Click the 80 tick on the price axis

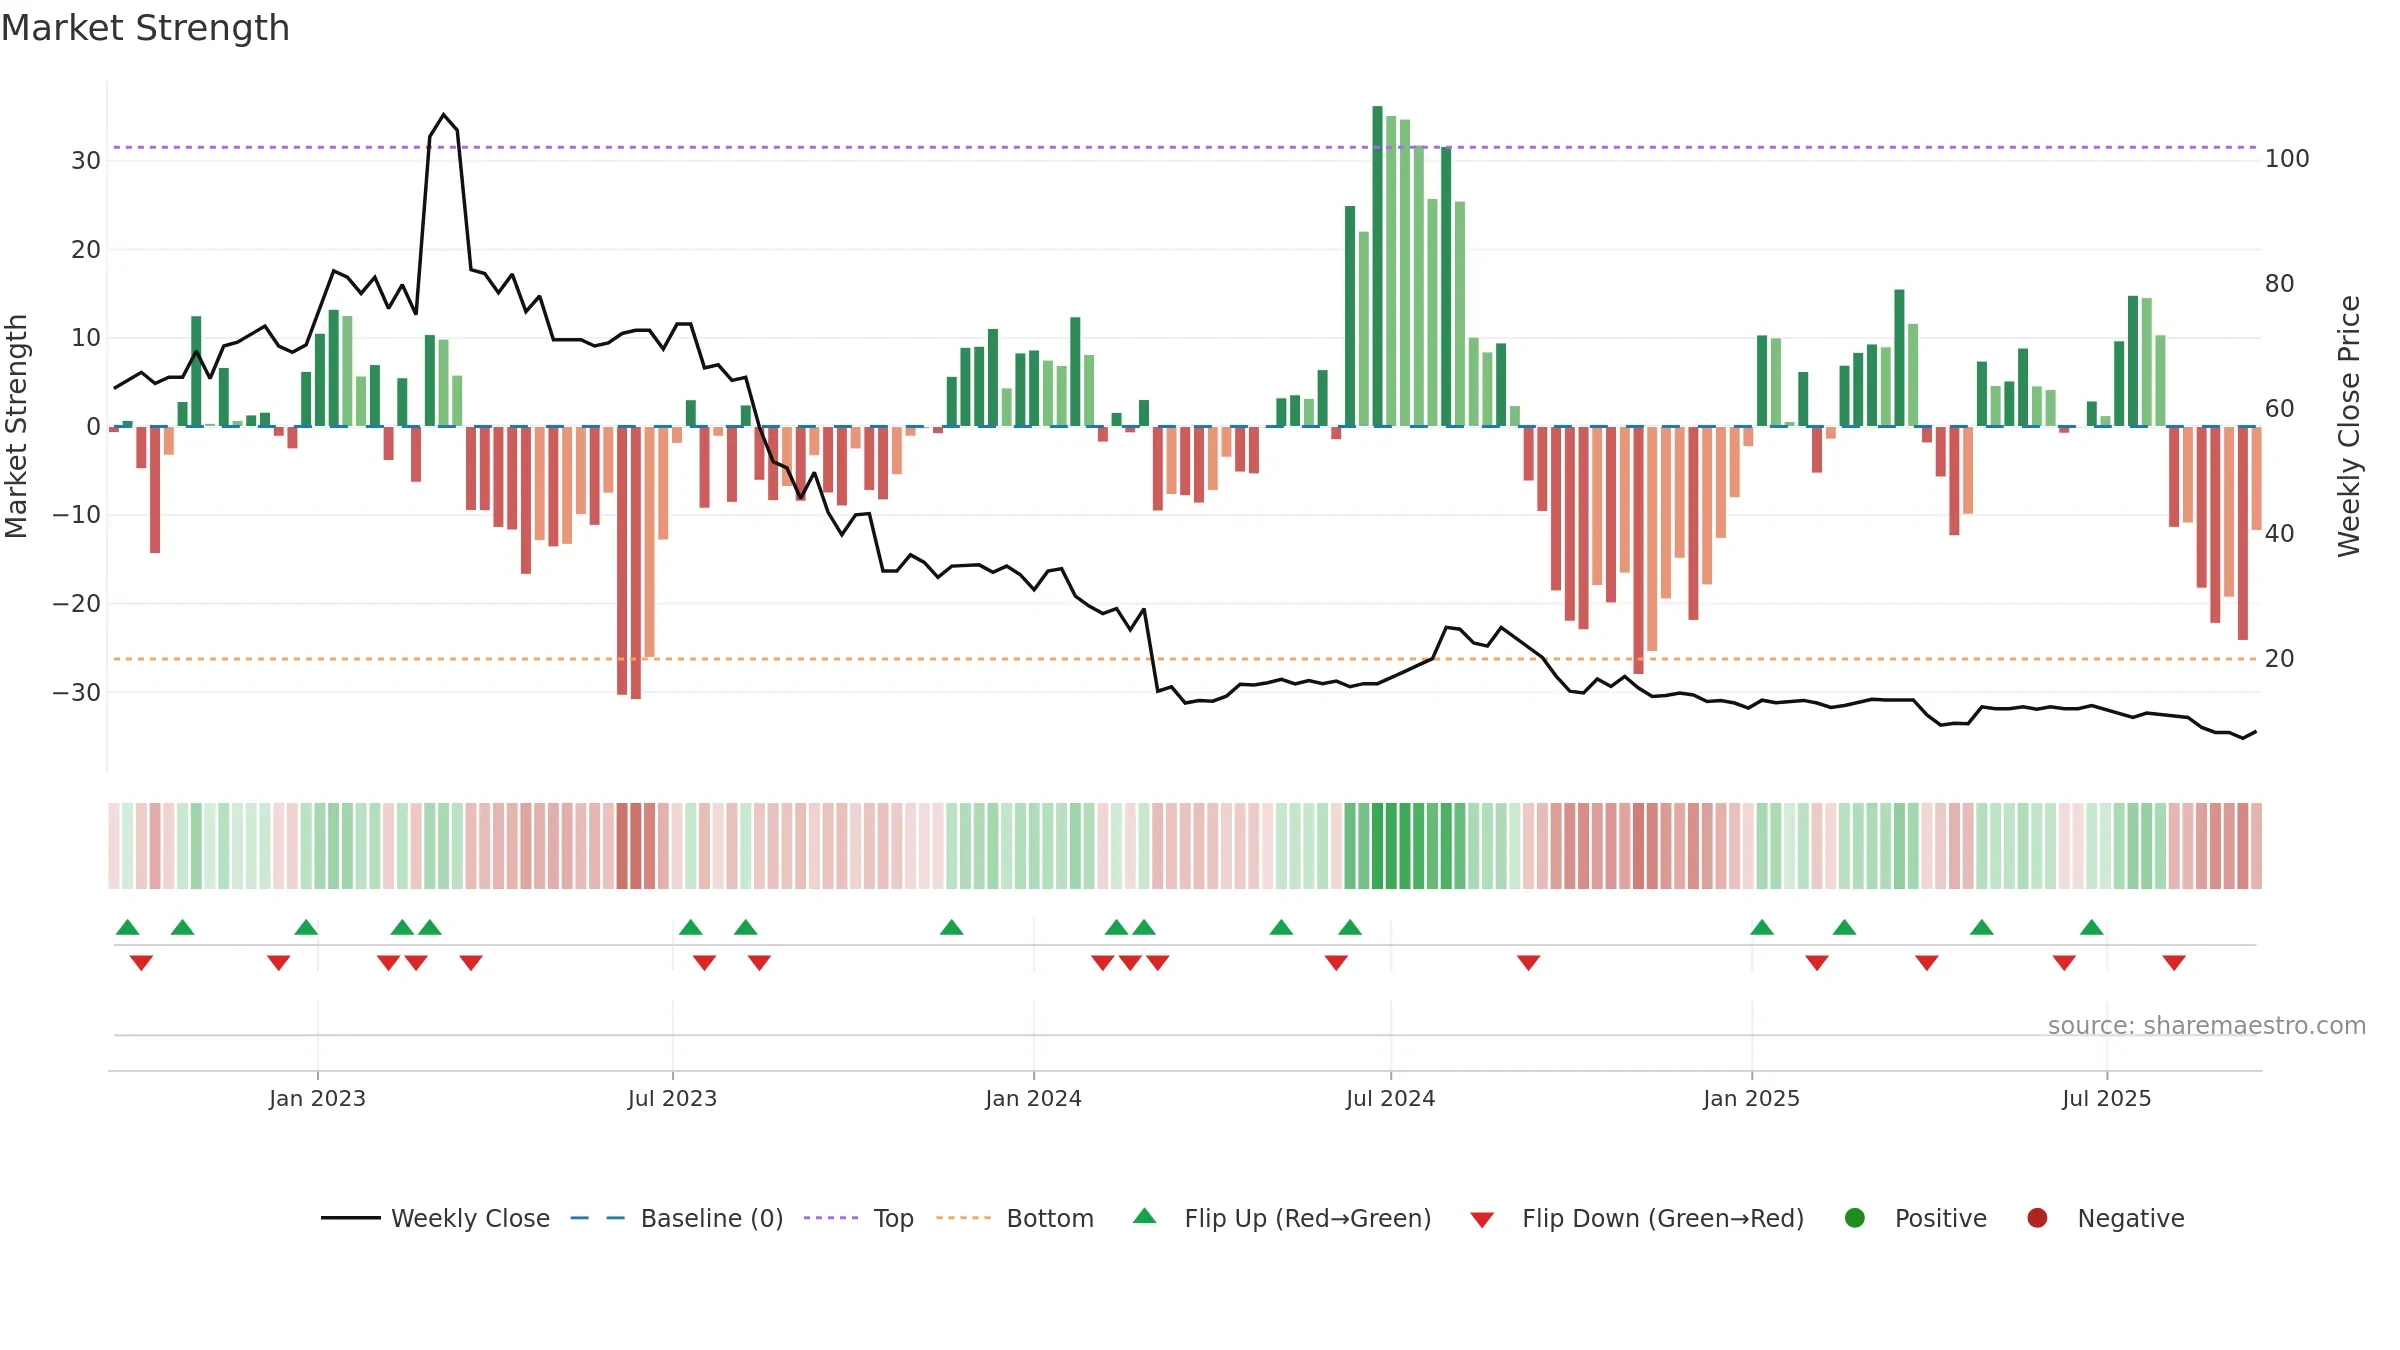[x=2279, y=284]
